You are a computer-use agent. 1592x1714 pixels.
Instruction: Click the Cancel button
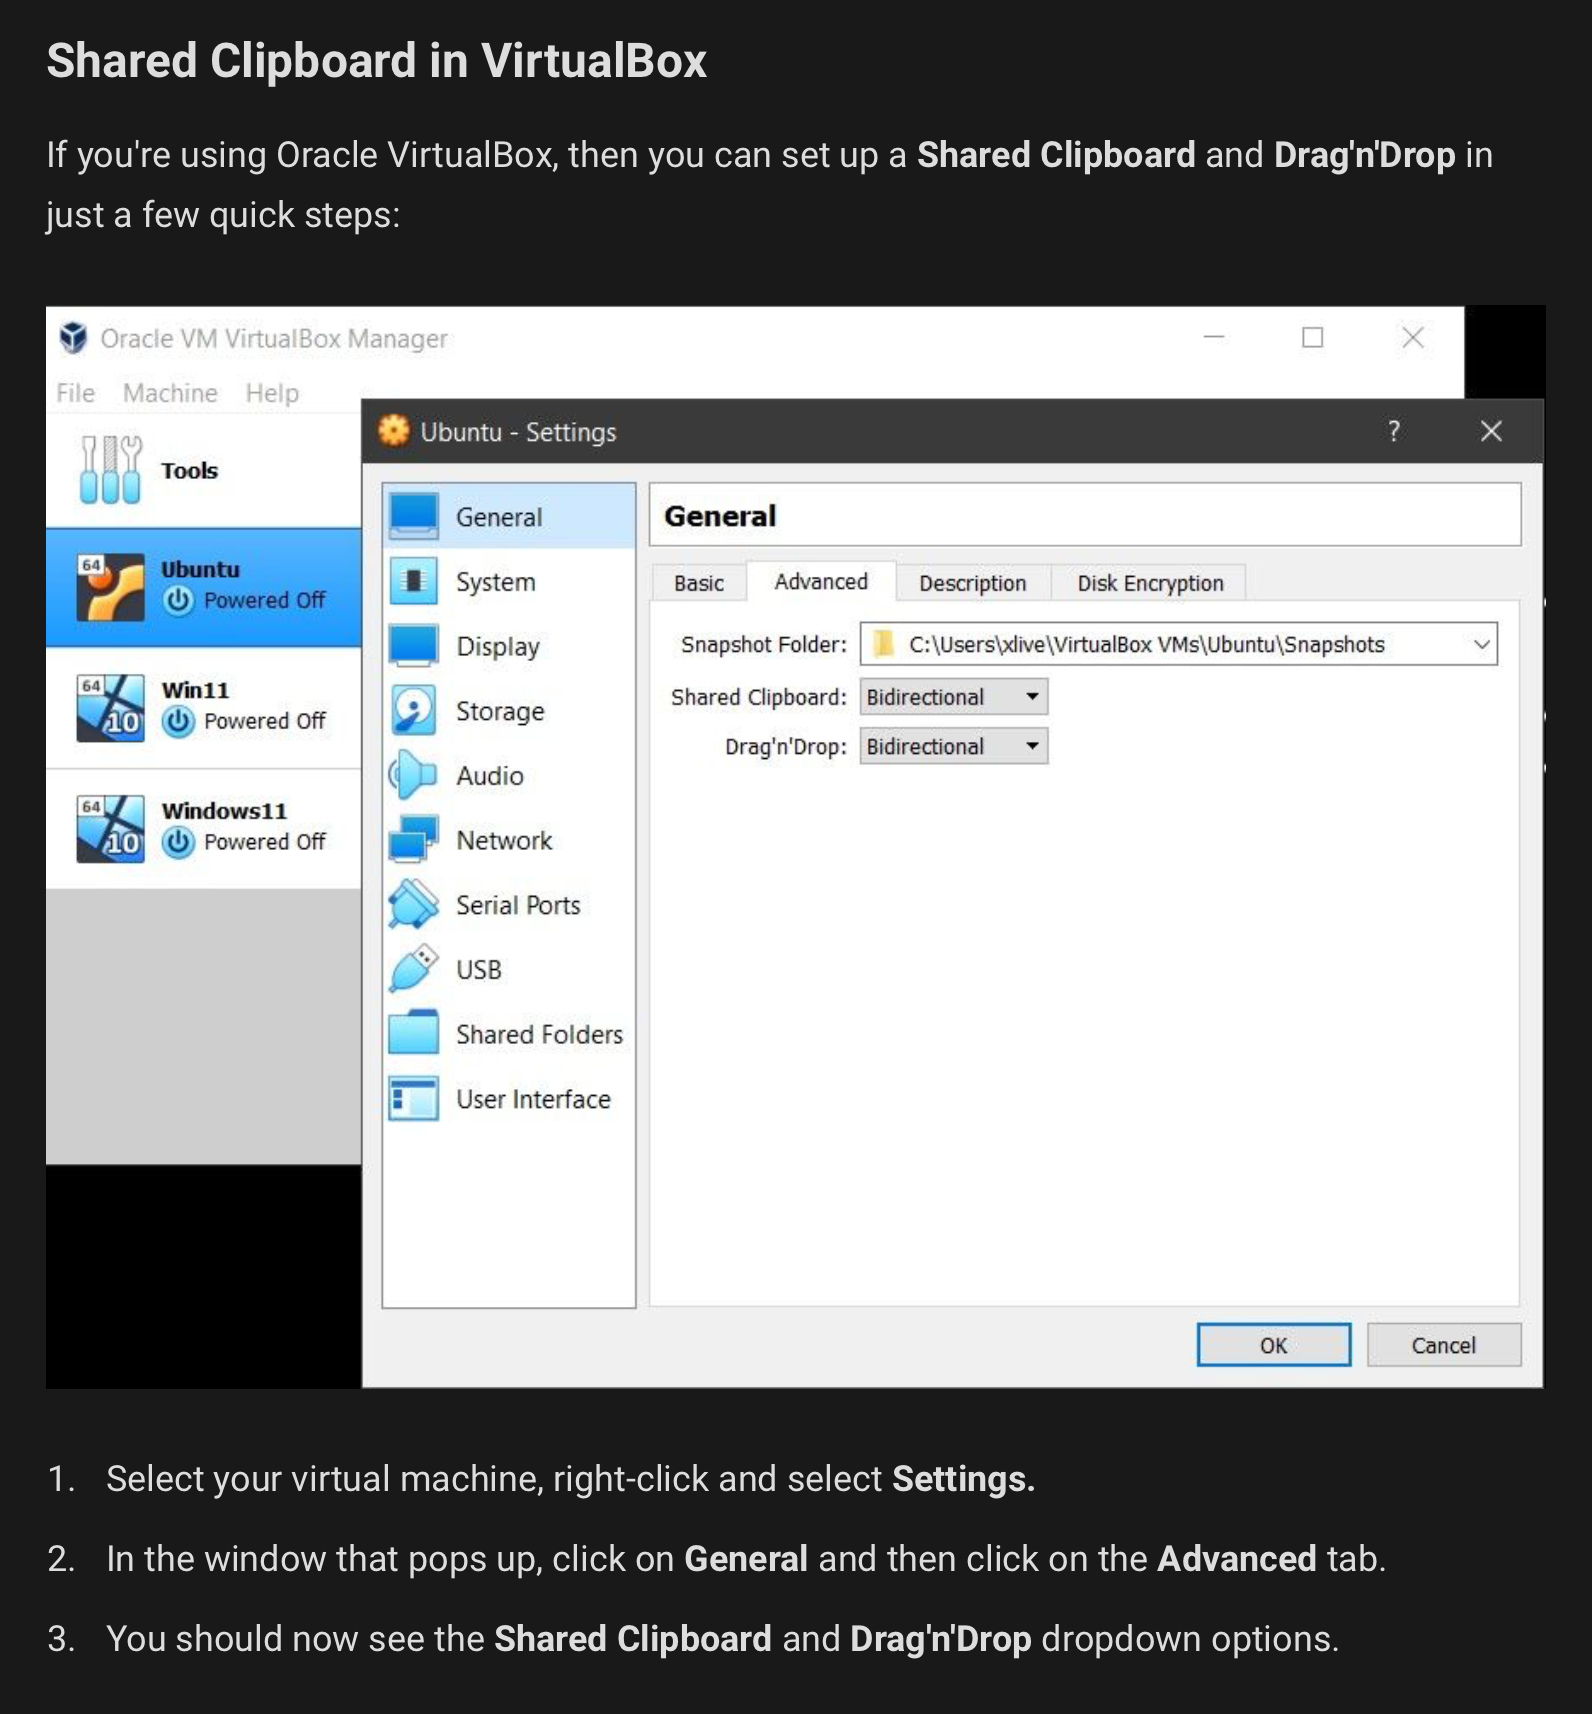(1443, 1345)
